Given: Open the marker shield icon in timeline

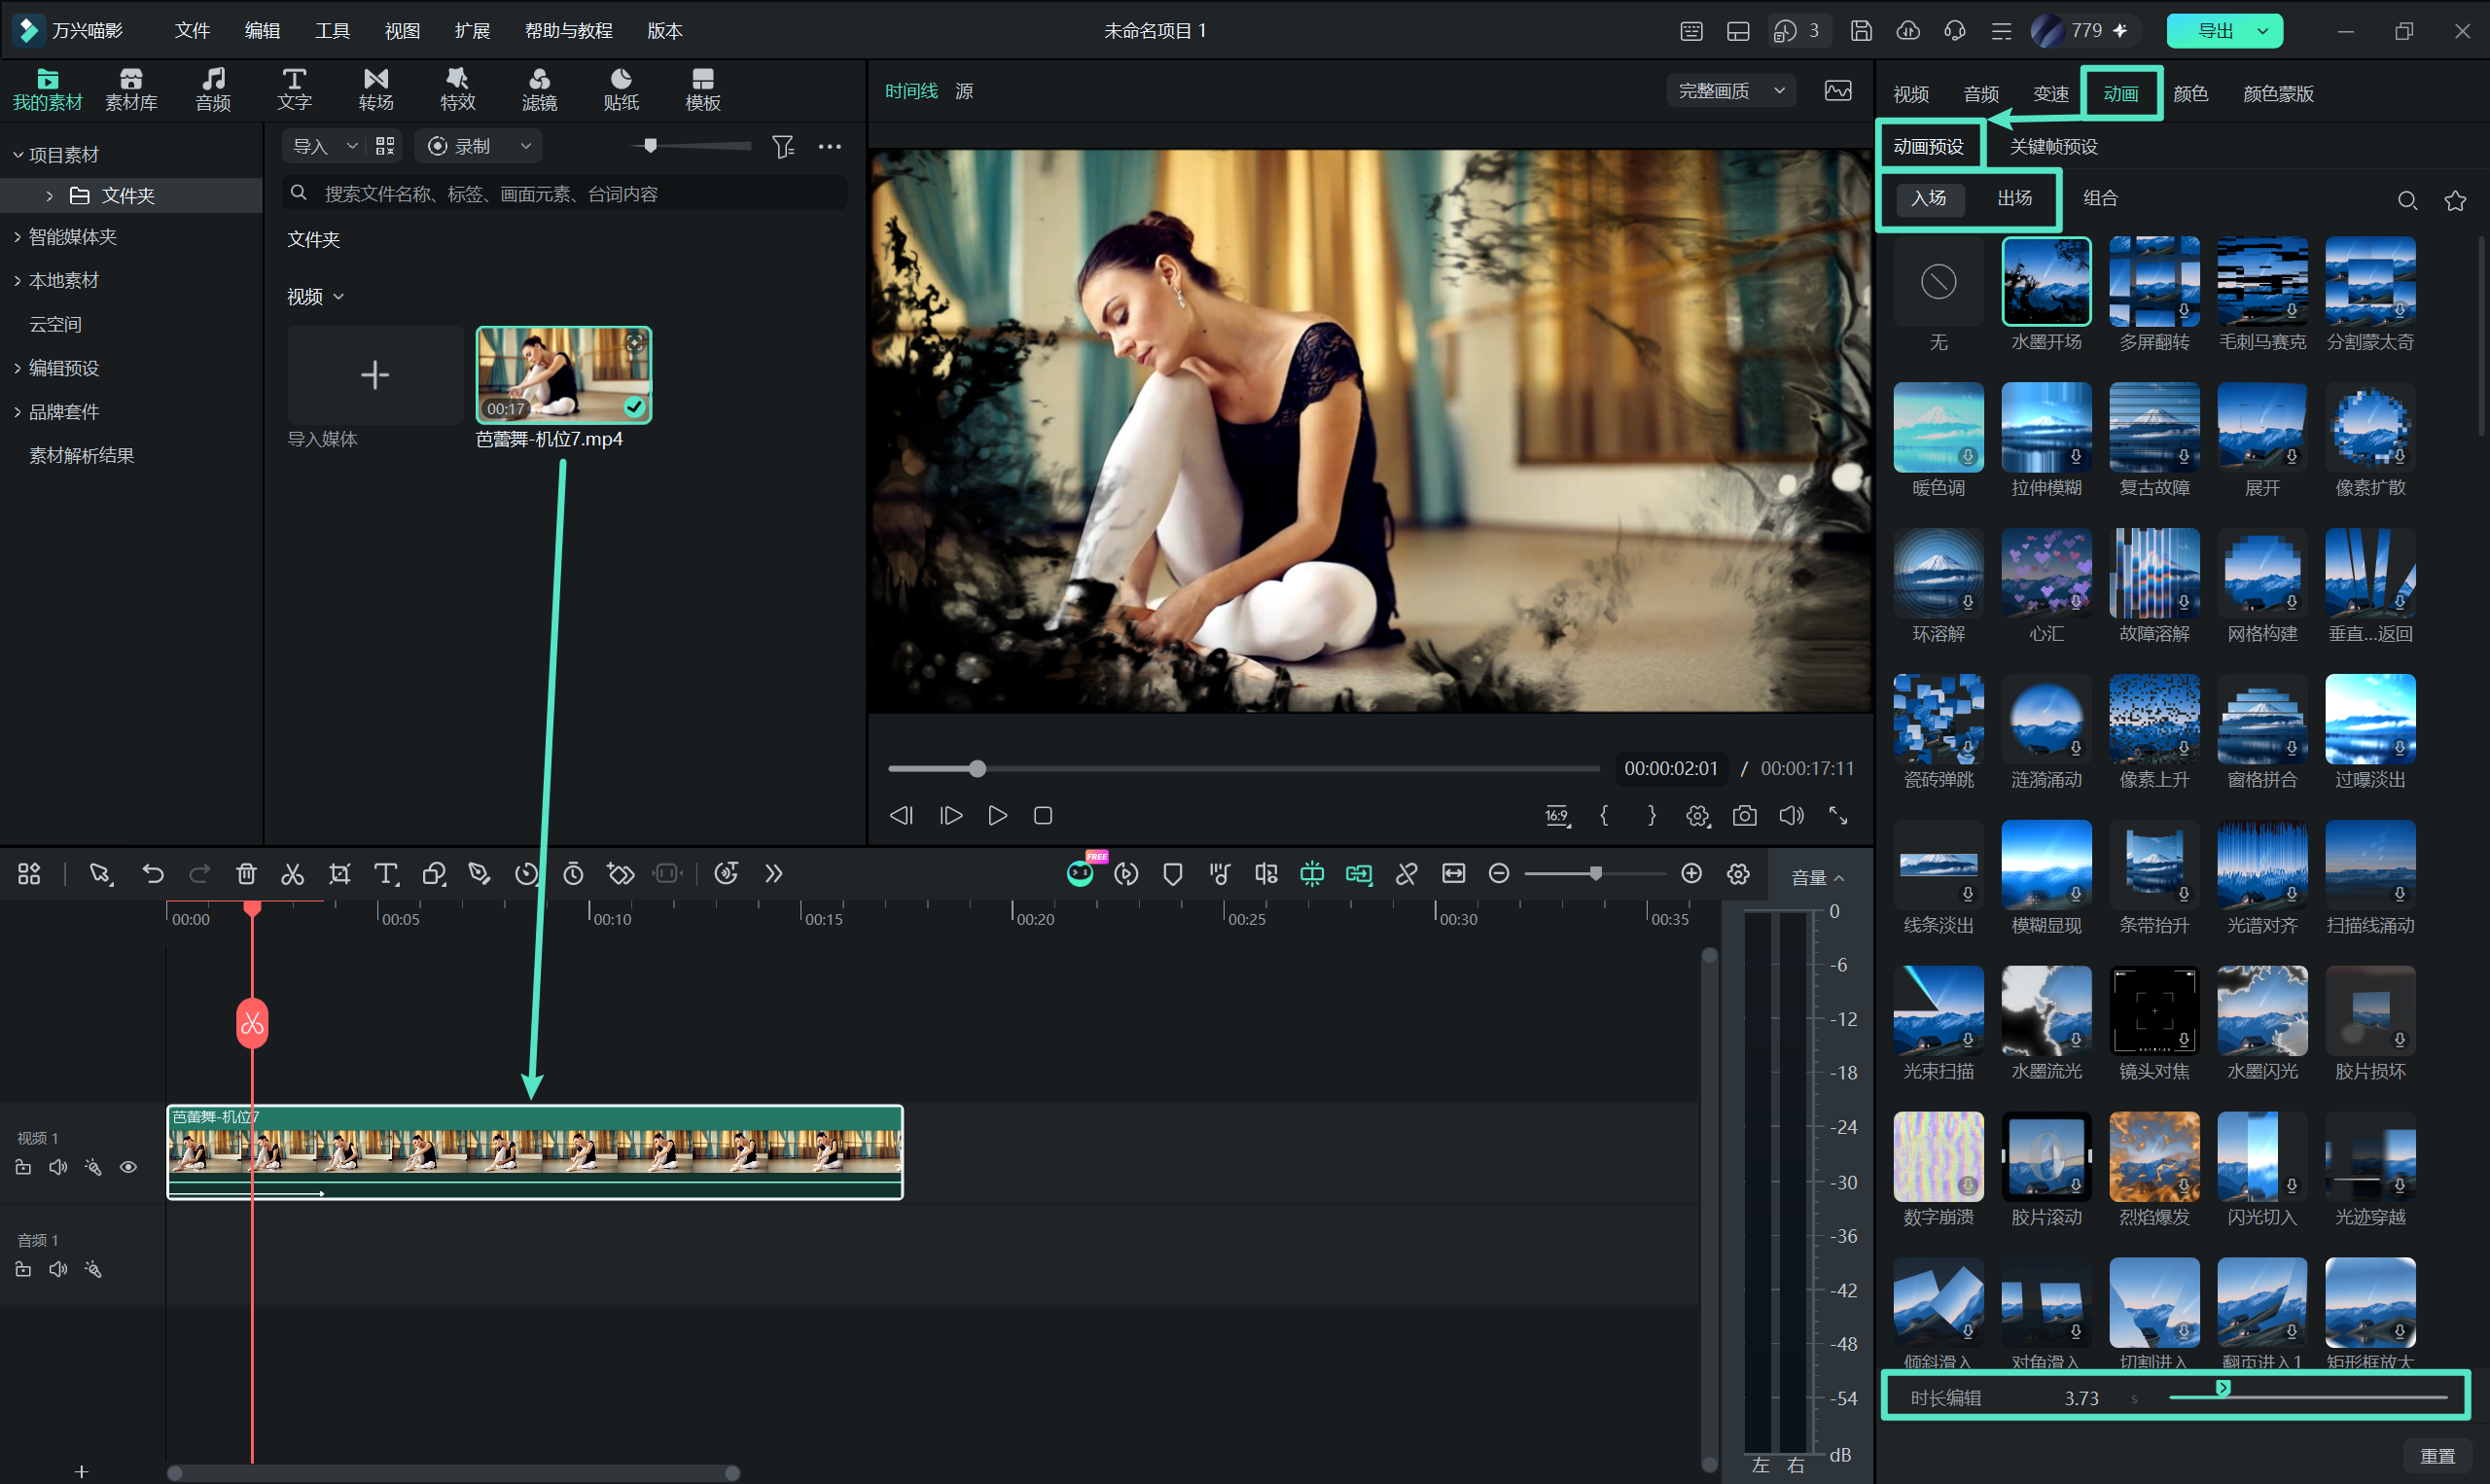Looking at the screenshot, I should coord(1173,874).
